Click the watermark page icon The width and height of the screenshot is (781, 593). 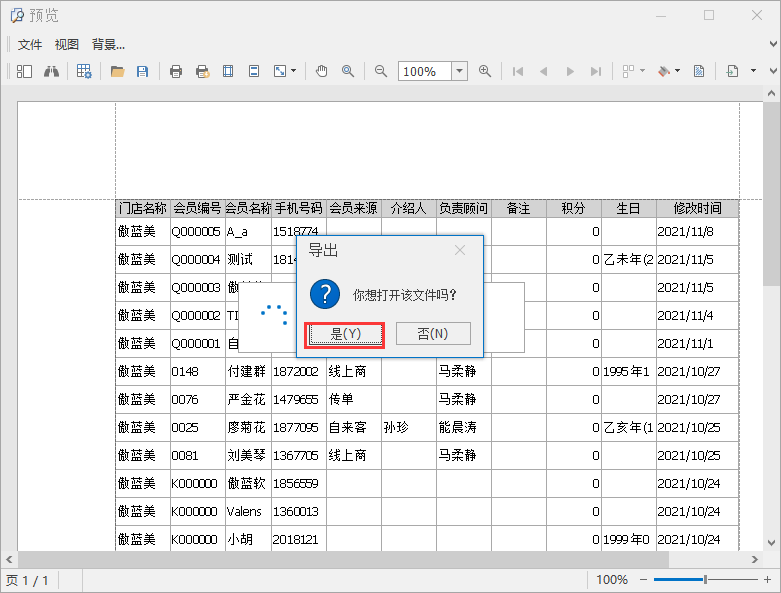[699, 71]
